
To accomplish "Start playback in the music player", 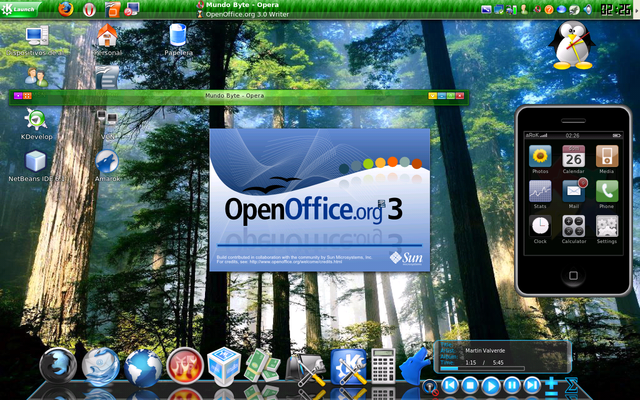I will tap(491, 386).
